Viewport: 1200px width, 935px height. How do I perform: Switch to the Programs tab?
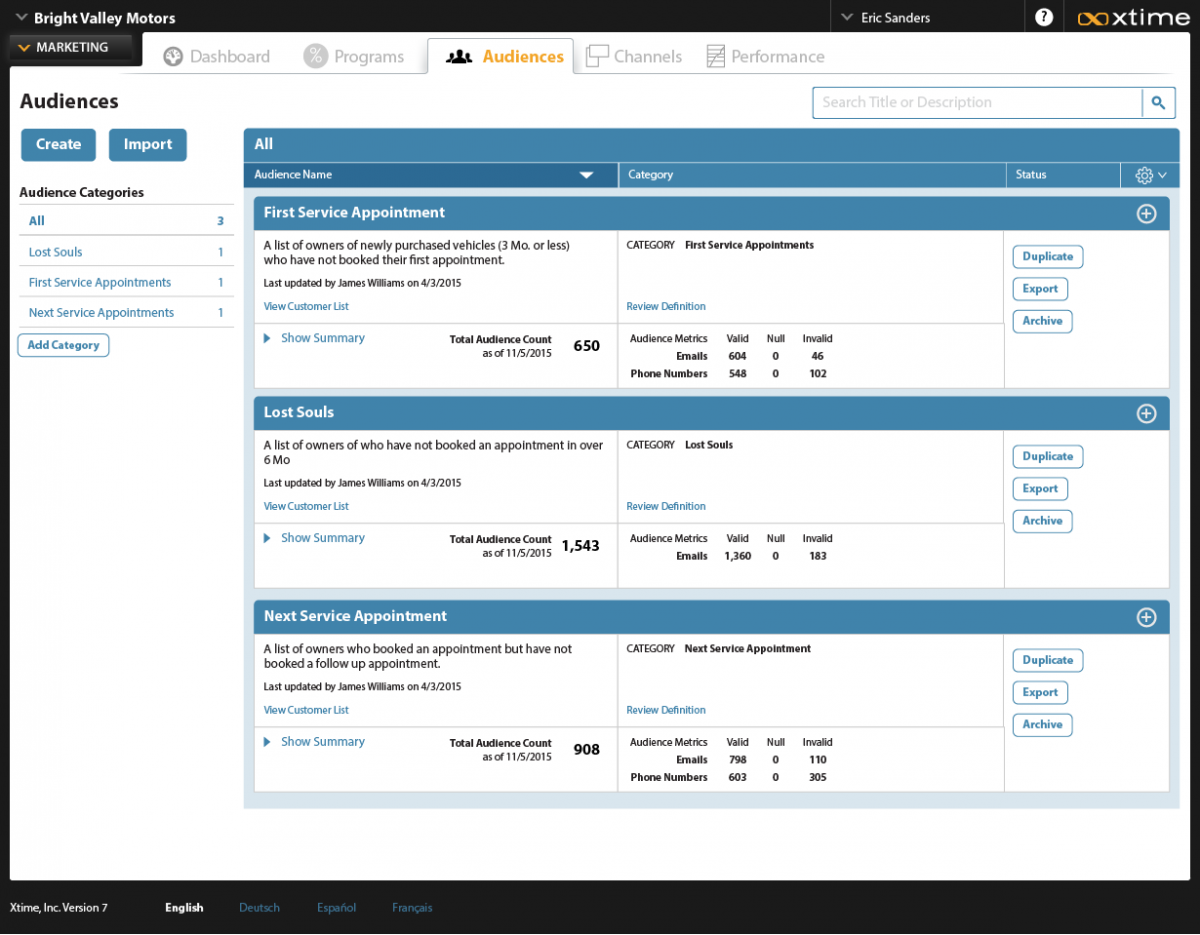click(354, 57)
